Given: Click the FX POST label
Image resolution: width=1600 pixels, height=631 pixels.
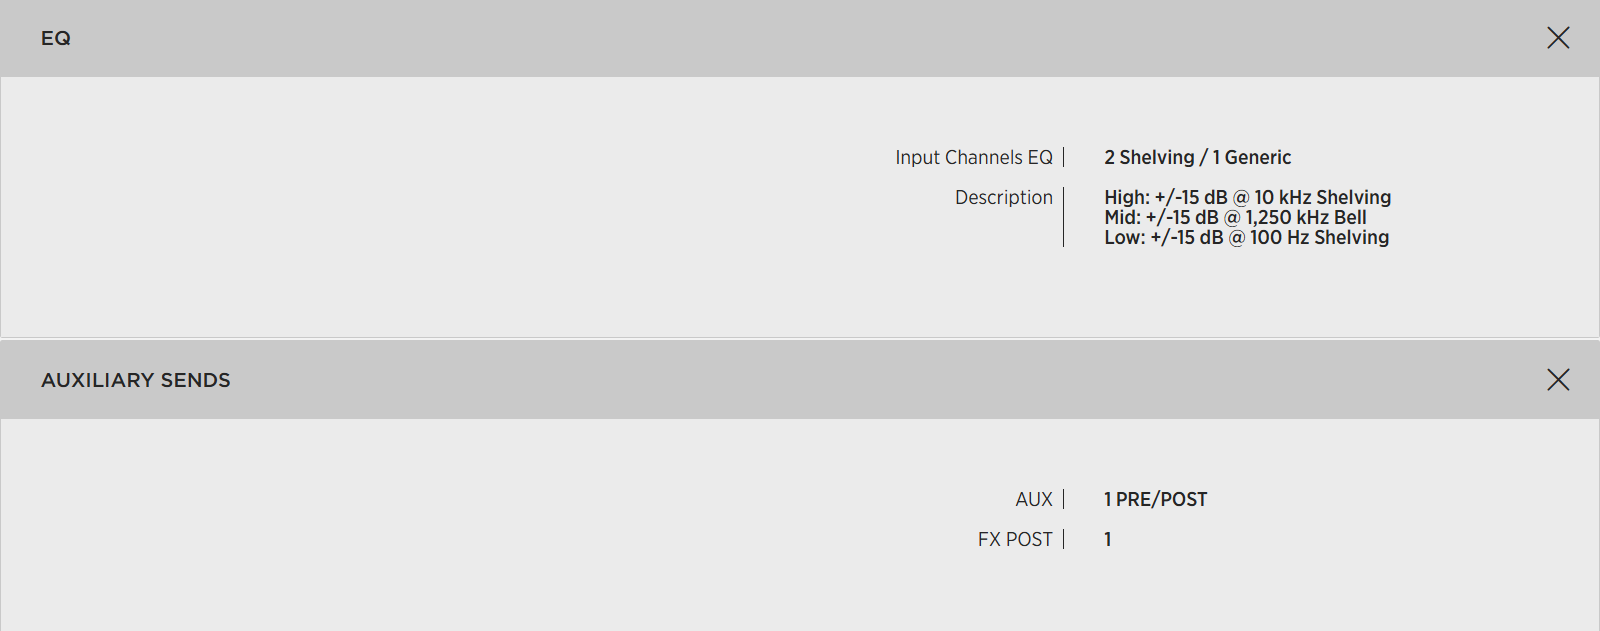Looking at the screenshot, I should (x=1014, y=540).
